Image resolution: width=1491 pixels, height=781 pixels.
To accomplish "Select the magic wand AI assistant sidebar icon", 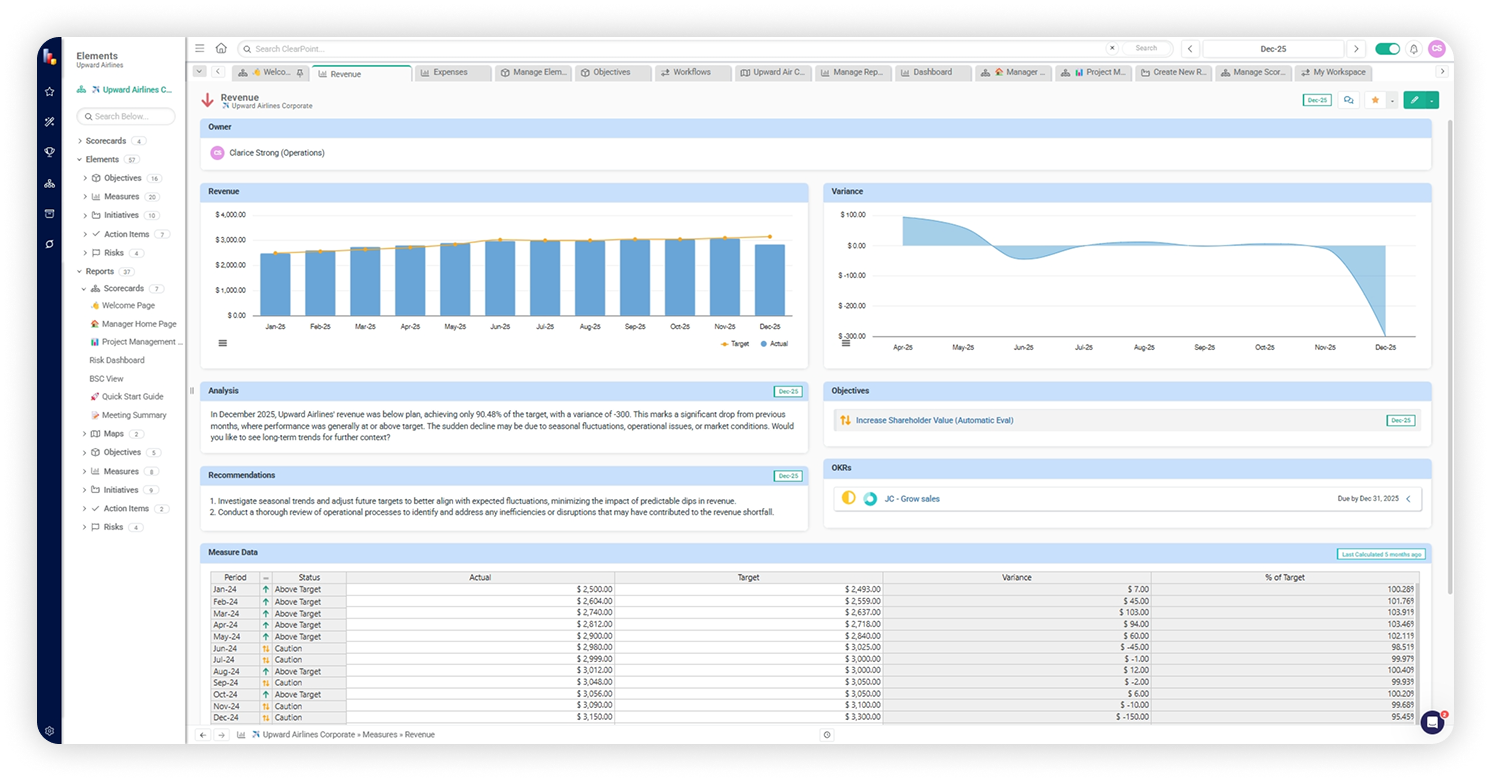I will (x=49, y=122).
